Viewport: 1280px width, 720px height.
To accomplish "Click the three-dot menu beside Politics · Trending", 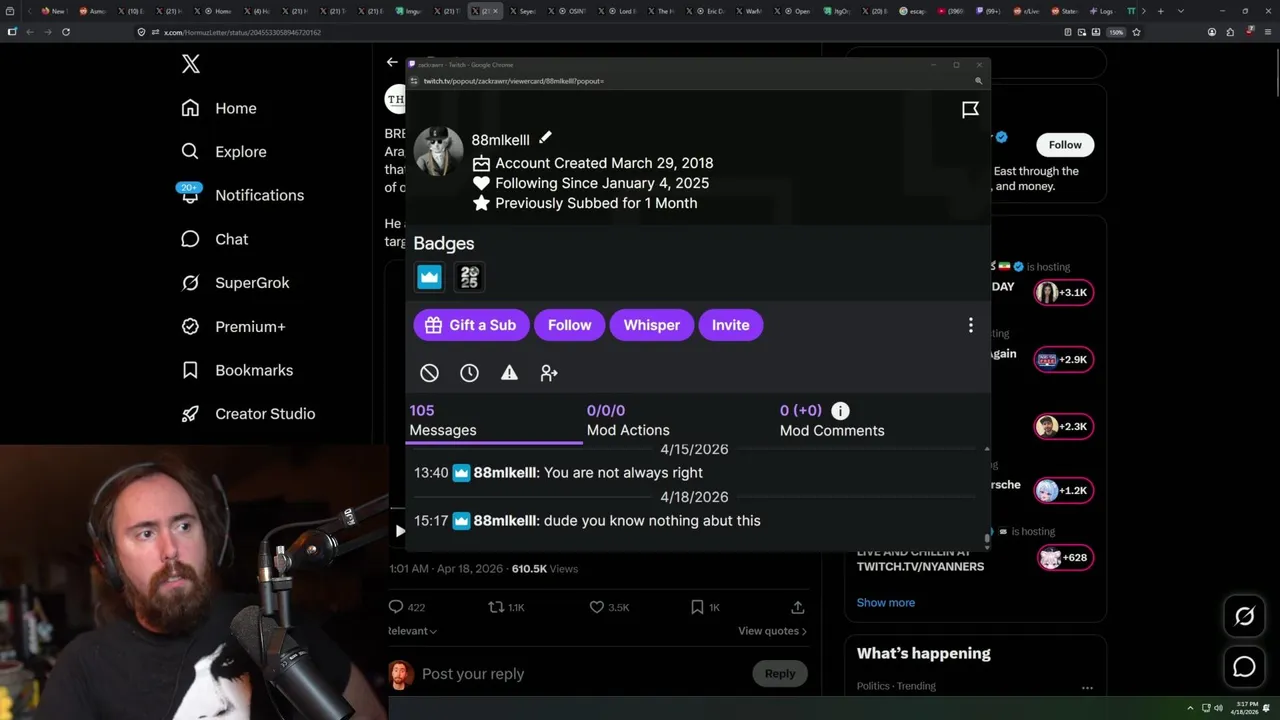I will coord(1087,688).
